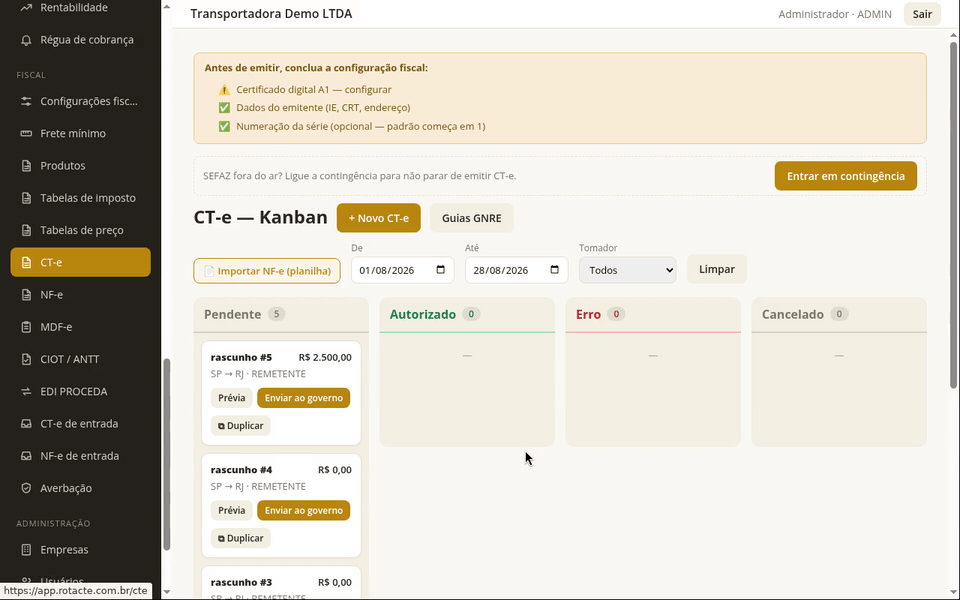The height and width of the screenshot is (600, 960).
Task: Click the 'R$ 2.500,00' value
Action: 325,358
